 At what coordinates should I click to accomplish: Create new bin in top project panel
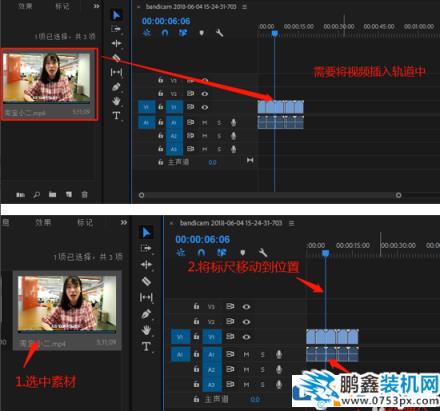click(52, 194)
